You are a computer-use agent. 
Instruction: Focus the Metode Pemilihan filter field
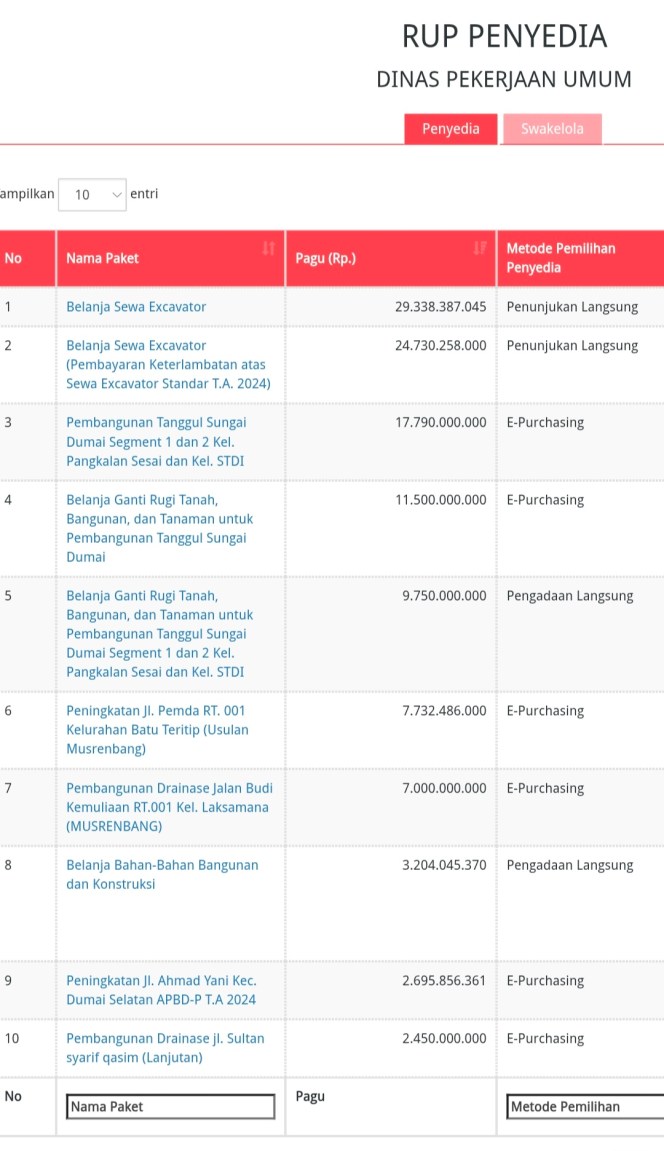pos(585,1106)
